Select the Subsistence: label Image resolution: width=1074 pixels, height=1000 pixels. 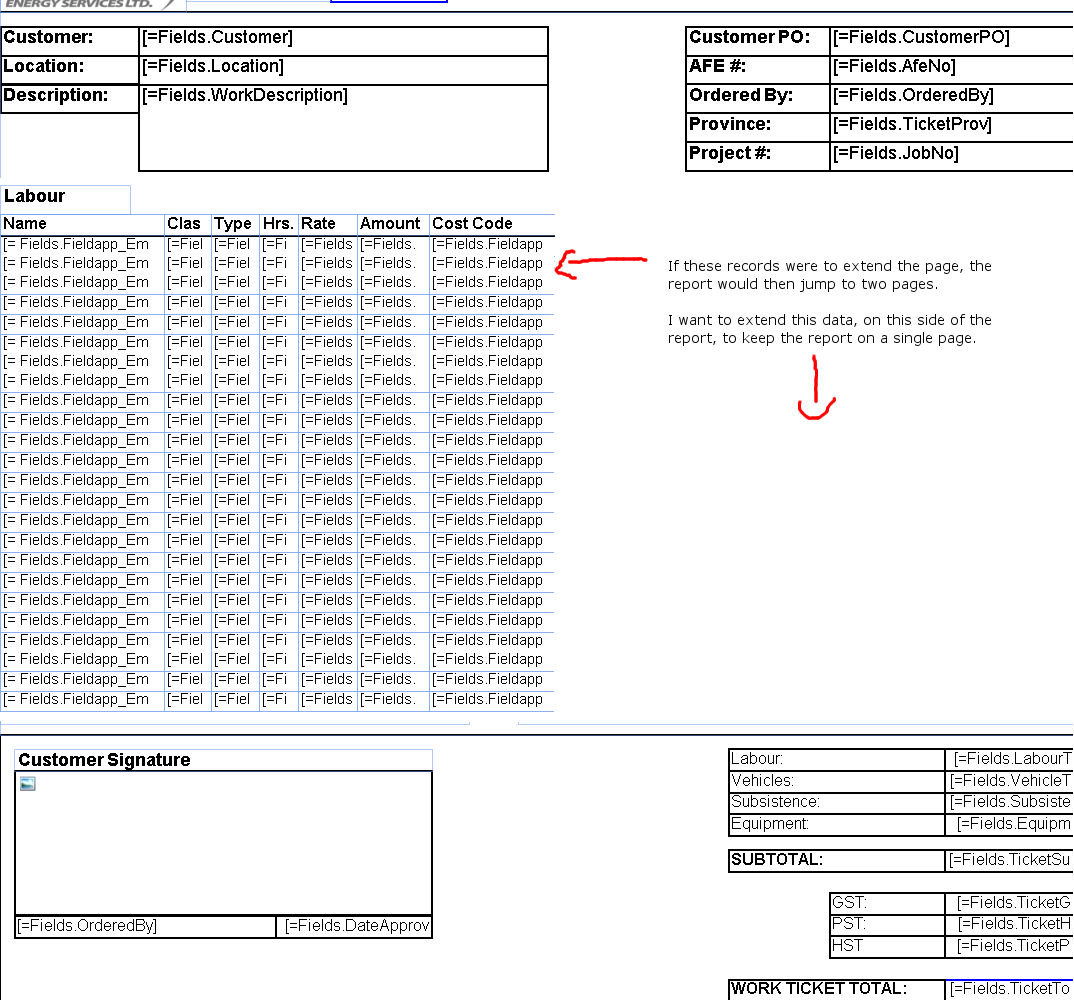[x=836, y=803]
